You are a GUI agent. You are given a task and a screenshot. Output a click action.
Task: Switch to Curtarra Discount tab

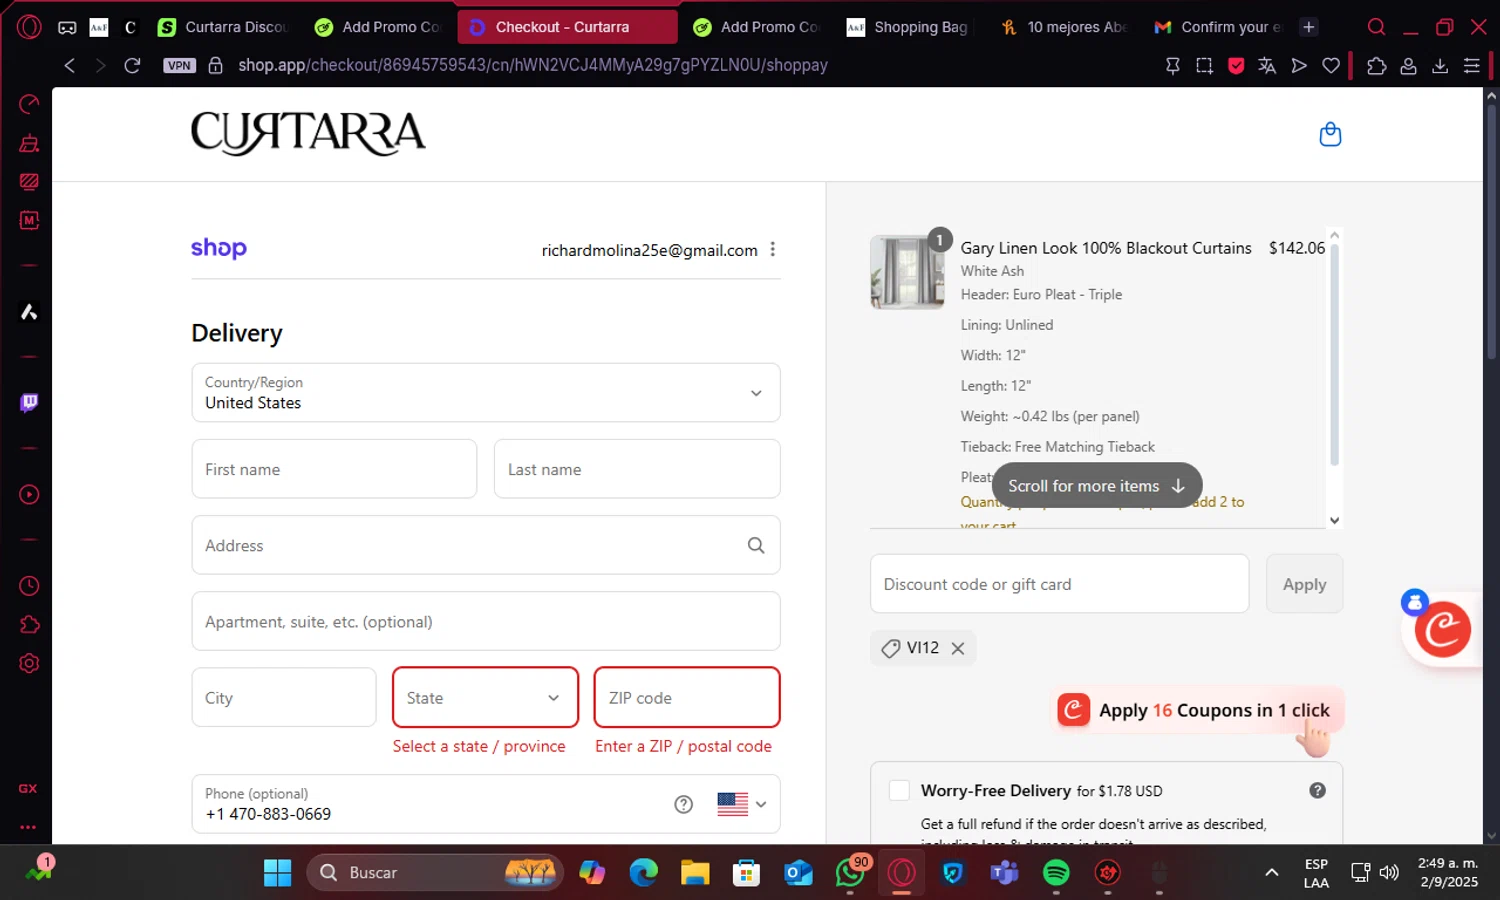point(222,27)
